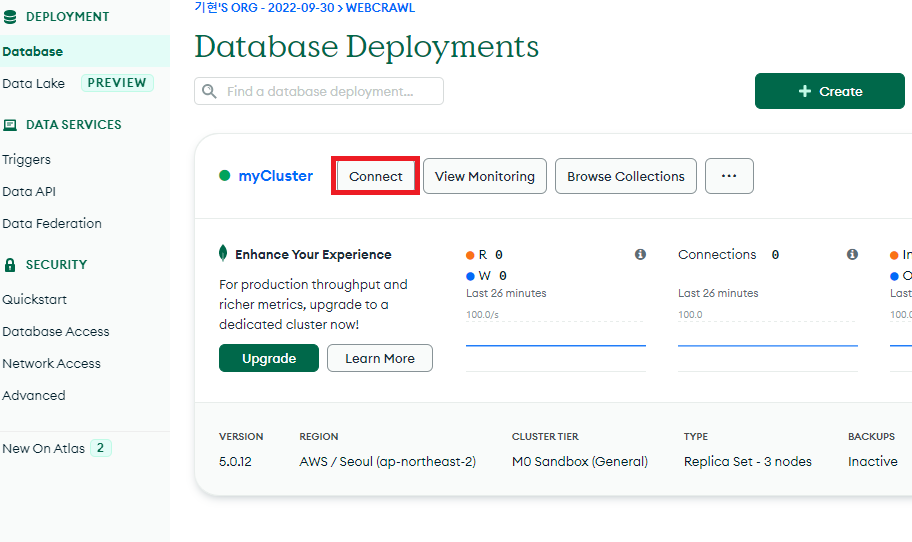Click the PREVIEW badge next to Data Lake
The image size is (912, 542).
tap(117, 83)
